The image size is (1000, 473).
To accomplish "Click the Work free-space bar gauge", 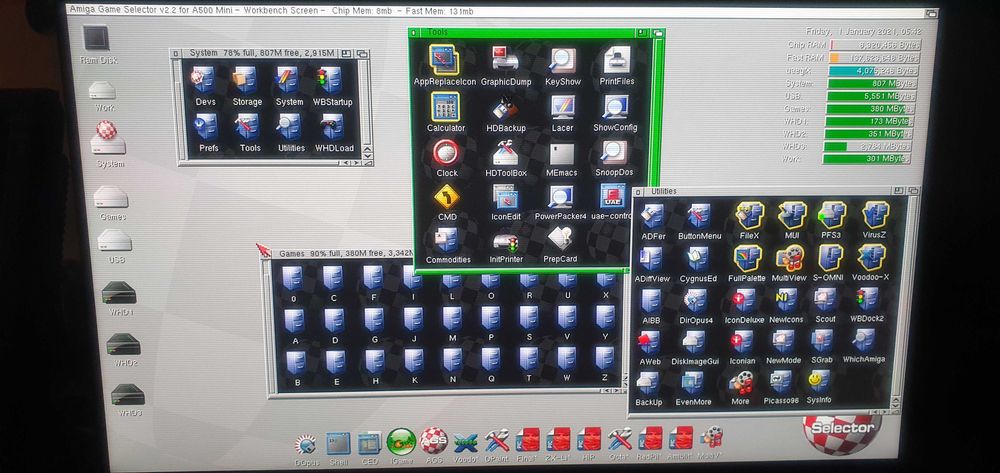I will click(867, 159).
